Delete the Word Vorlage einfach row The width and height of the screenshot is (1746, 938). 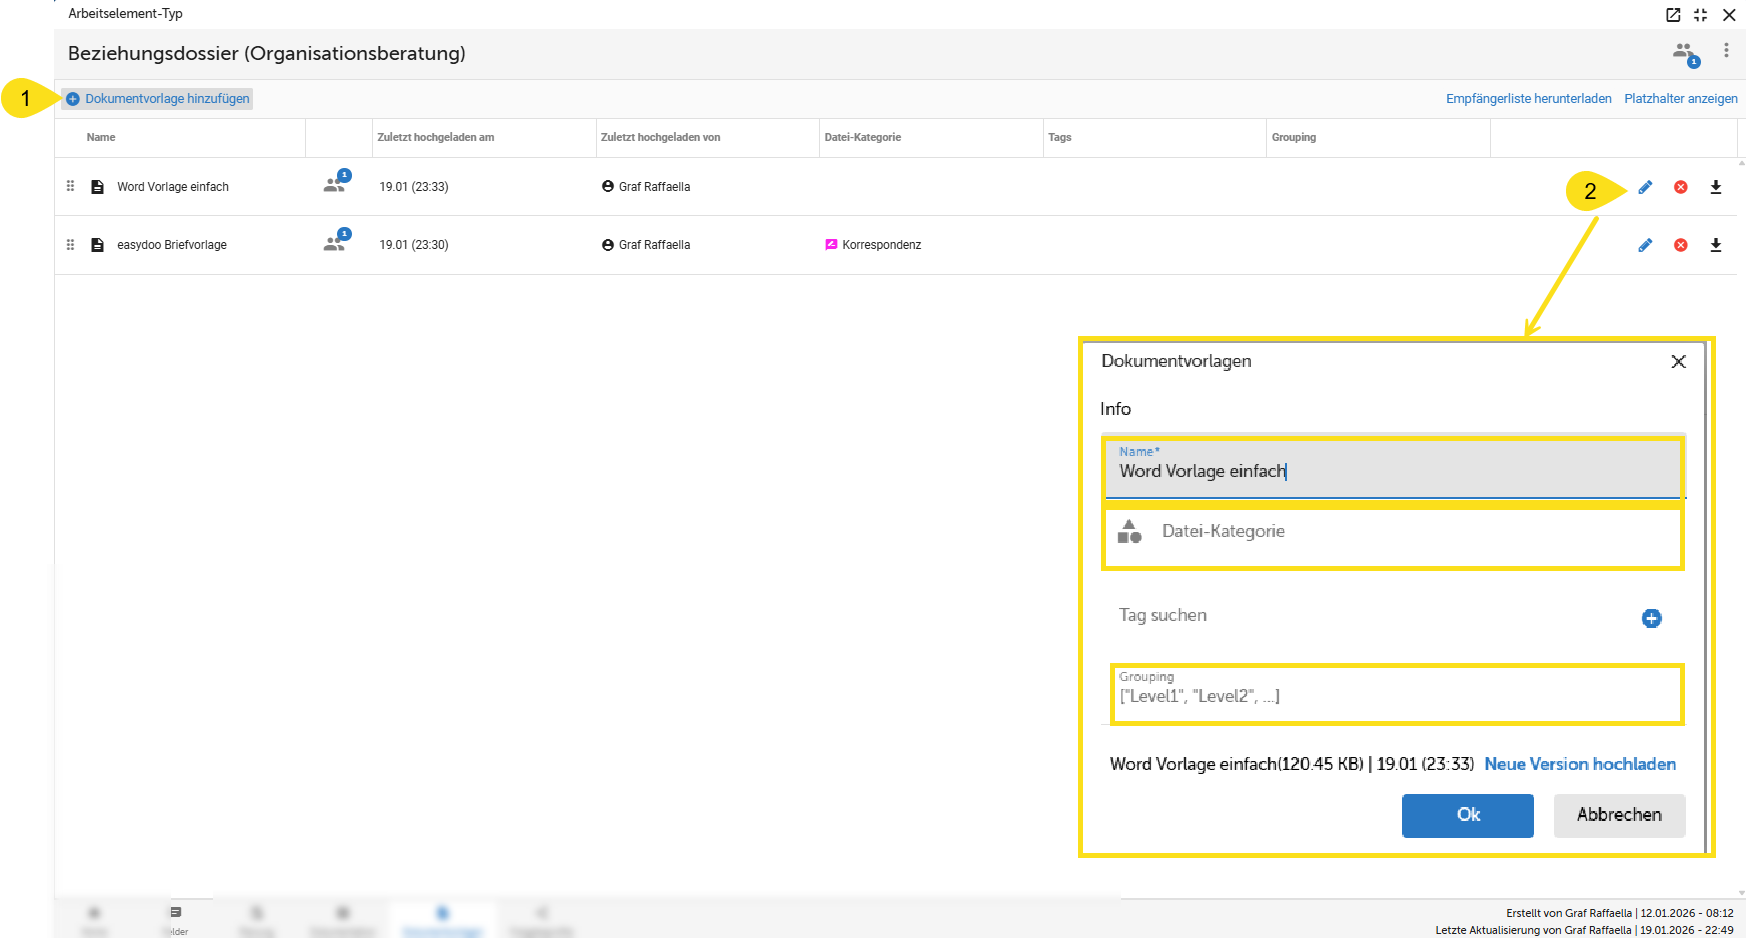click(1681, 187)
